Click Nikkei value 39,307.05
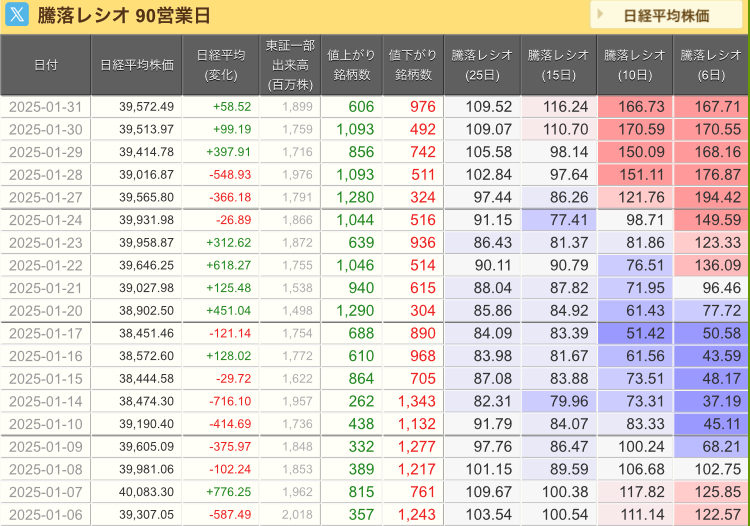The height and width of the screenshot is (526, 750). click(x=146, y=515)
